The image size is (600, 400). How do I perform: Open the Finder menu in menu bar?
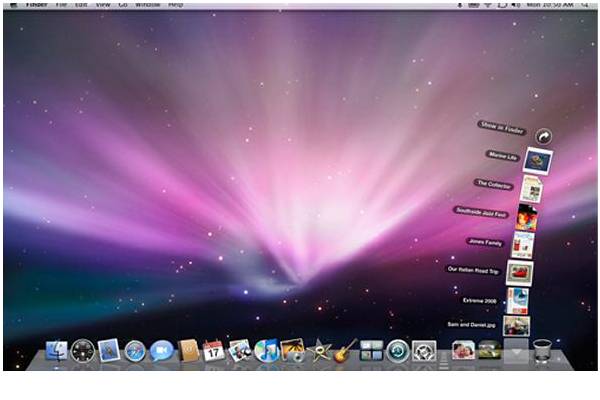(x=37, y=5)
